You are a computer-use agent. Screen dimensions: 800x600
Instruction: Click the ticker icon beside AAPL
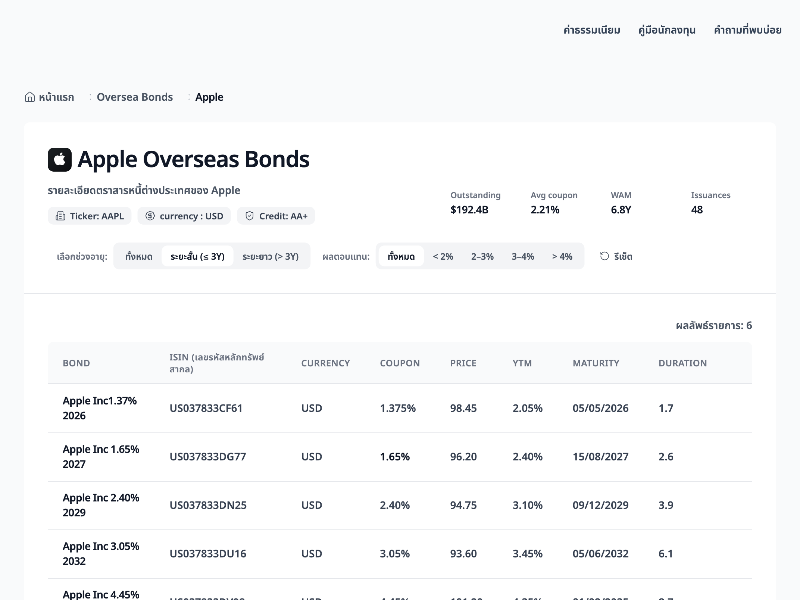(x=60, y=216)
